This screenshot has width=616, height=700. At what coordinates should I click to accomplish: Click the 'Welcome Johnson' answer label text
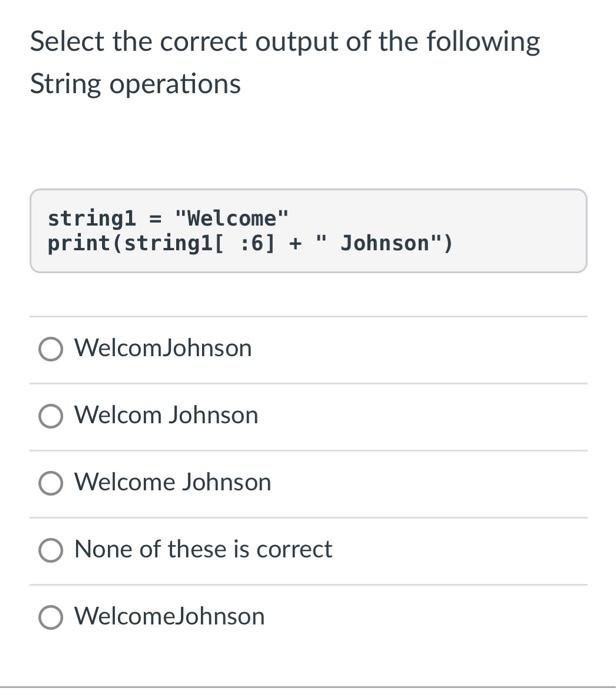[173, 482]
